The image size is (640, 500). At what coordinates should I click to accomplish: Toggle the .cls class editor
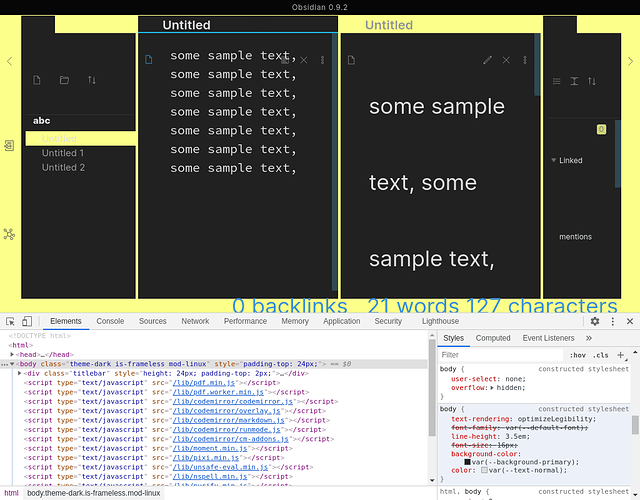(600, 355)
